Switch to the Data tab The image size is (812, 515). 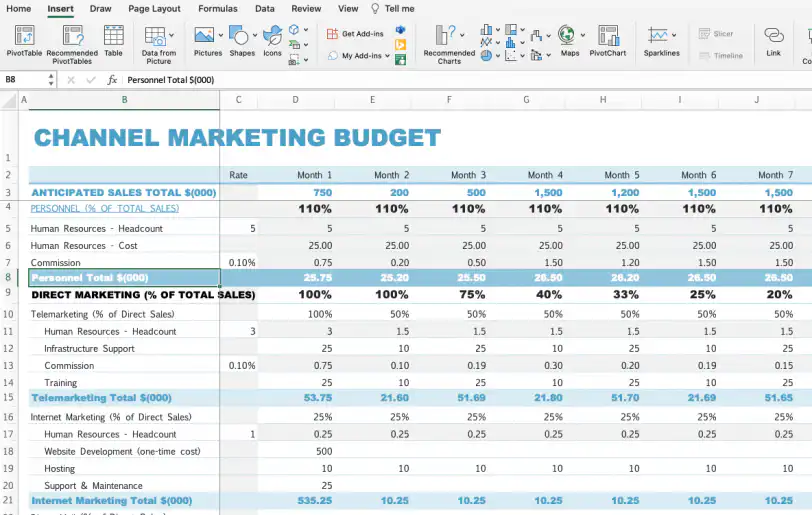(265, 9)
